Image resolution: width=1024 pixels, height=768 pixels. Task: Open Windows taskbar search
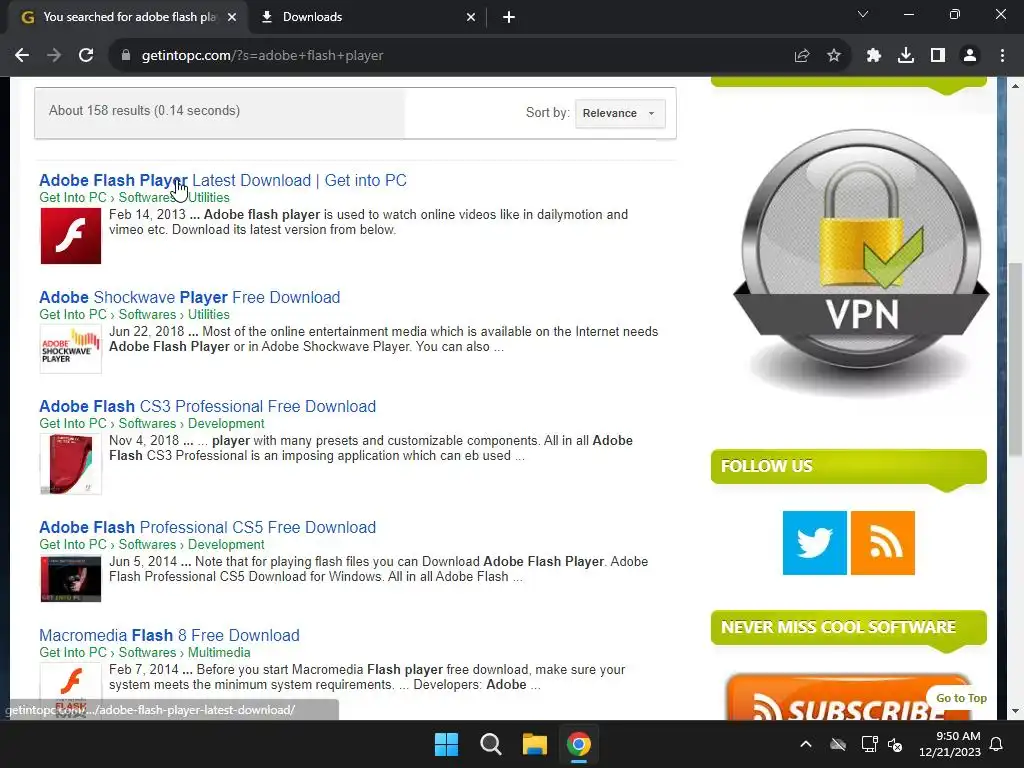click(x=490, y=744)
